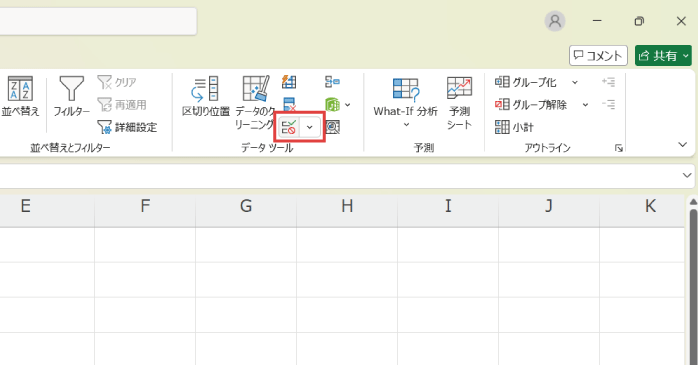Screen dimensions: 698x365
Task: Click 再適用 to reapply filter
Action: 122,105
